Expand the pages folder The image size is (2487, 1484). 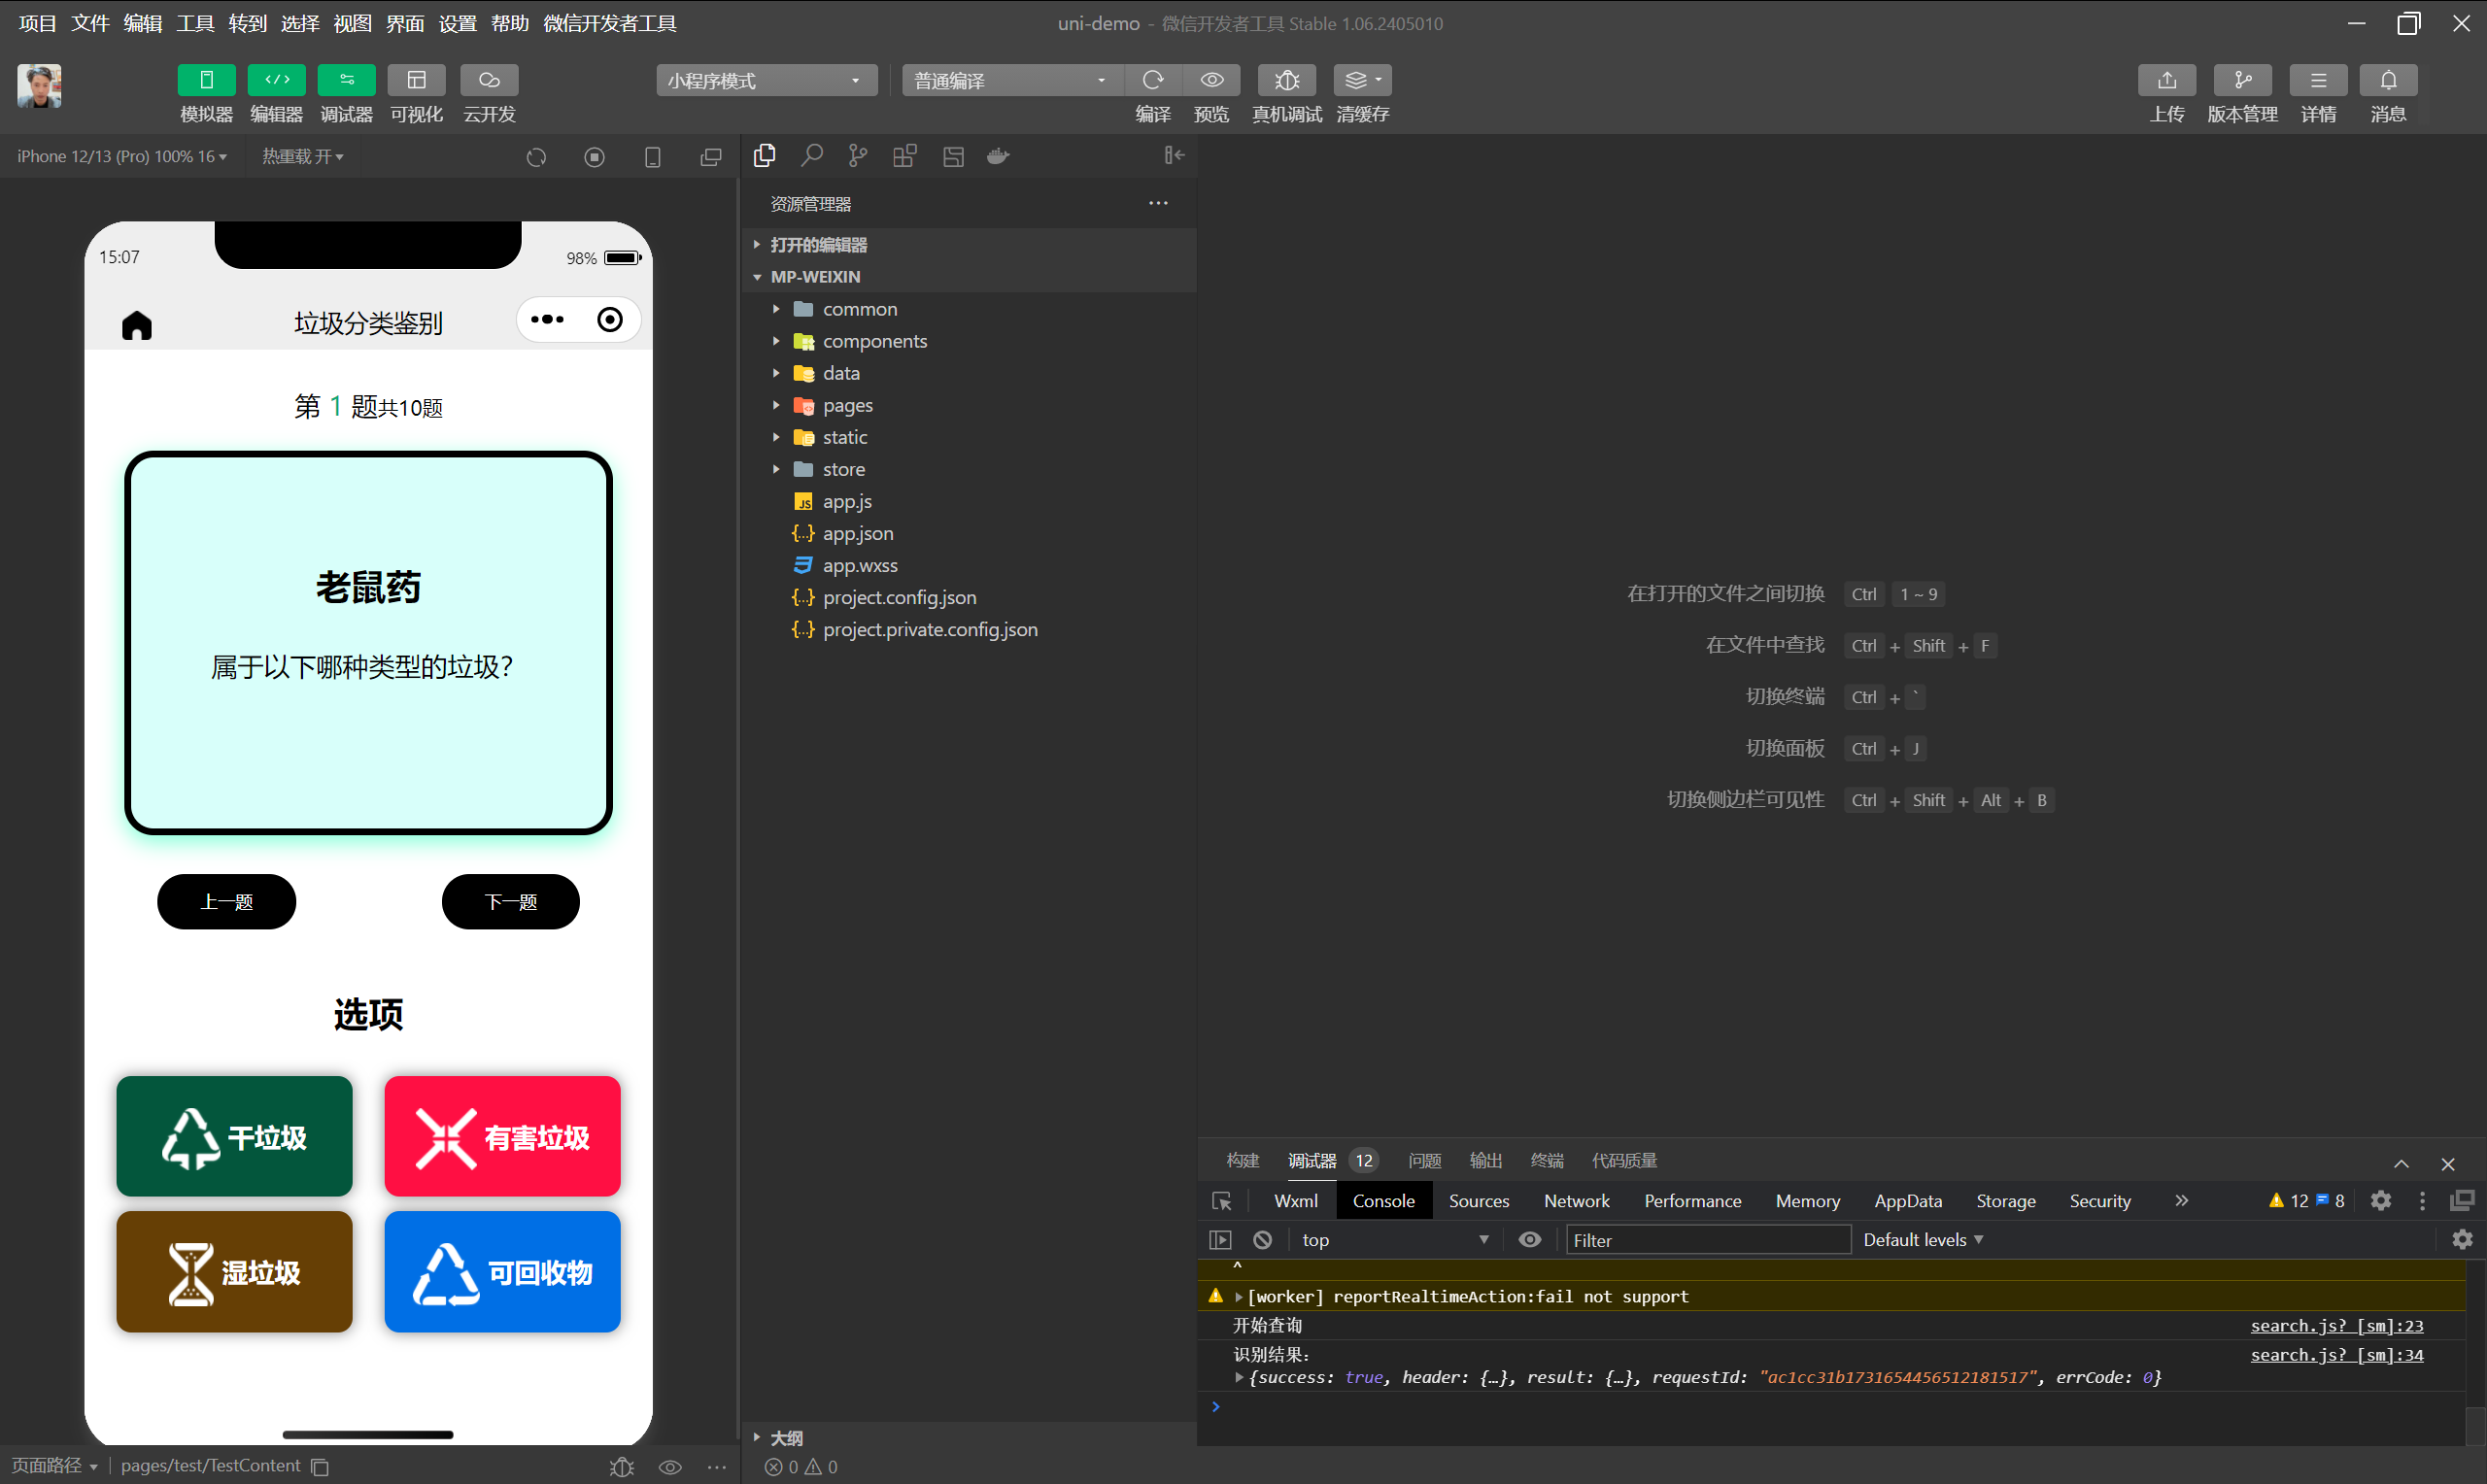(x=847, y=405)
